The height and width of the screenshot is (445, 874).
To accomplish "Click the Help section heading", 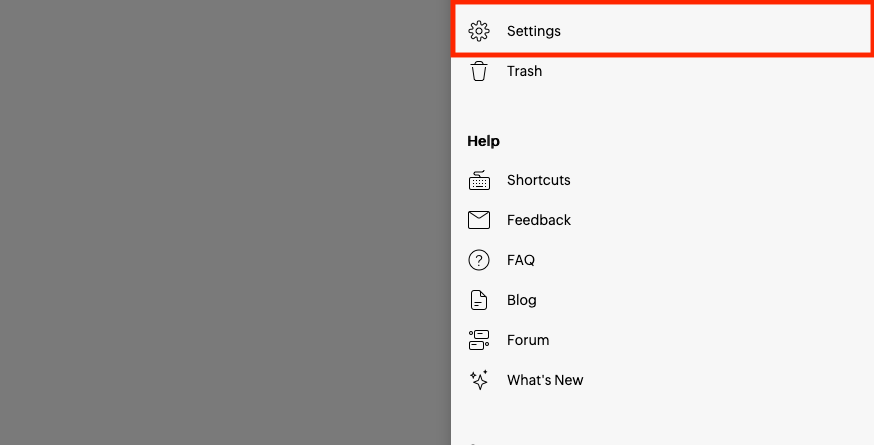I will [483, 141].
